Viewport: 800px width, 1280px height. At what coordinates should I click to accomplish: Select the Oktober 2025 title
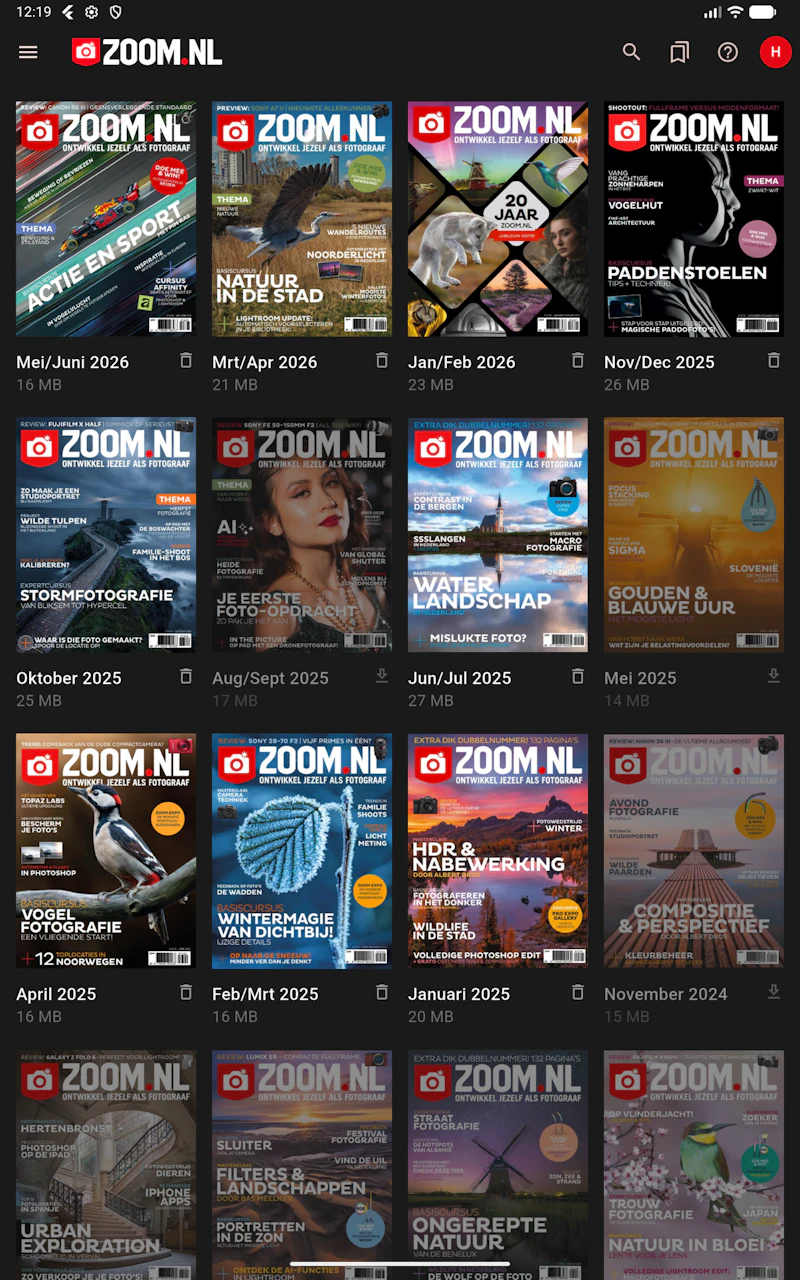pos(69,678)
